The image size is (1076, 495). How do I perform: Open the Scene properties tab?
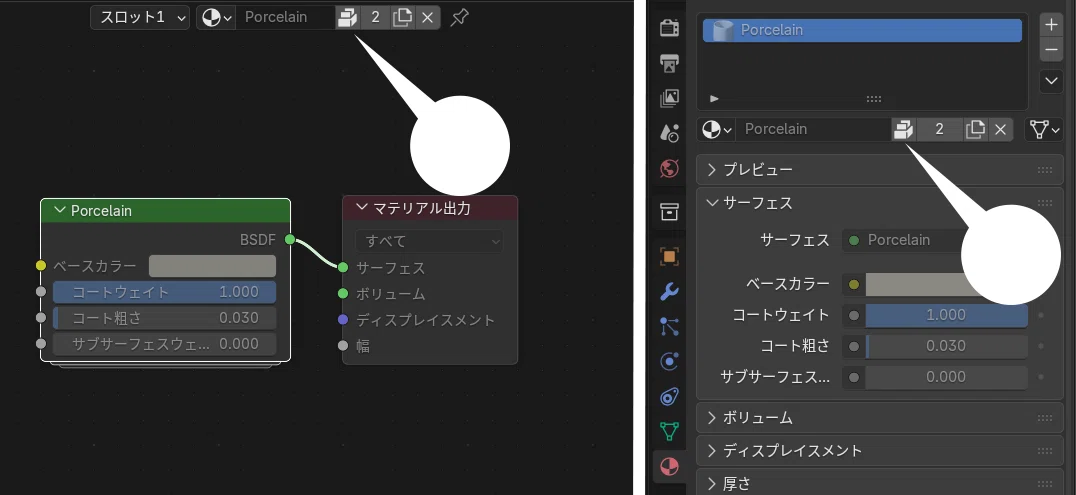coord(669,133)
